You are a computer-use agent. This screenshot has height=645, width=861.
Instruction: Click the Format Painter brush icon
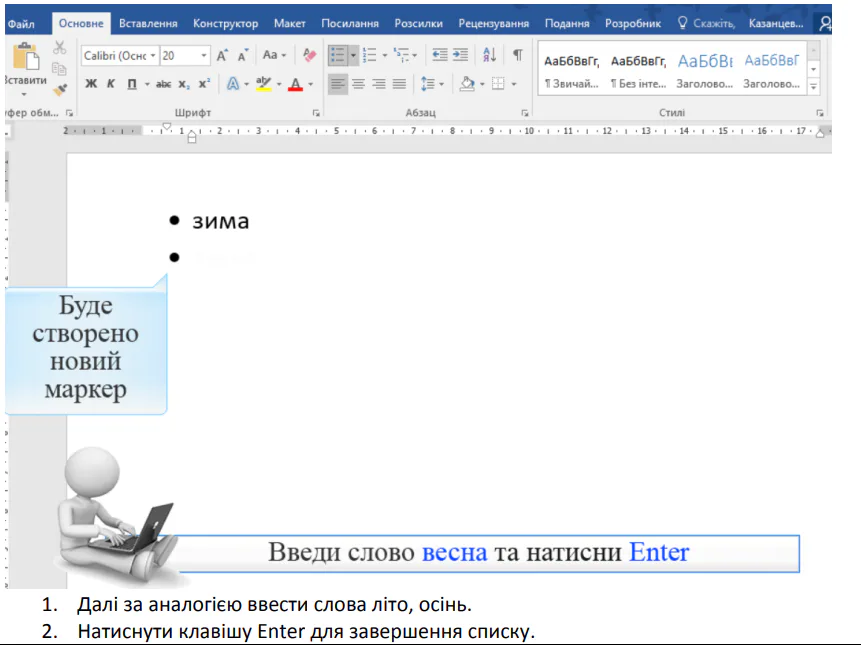click(x=60, y=90)
